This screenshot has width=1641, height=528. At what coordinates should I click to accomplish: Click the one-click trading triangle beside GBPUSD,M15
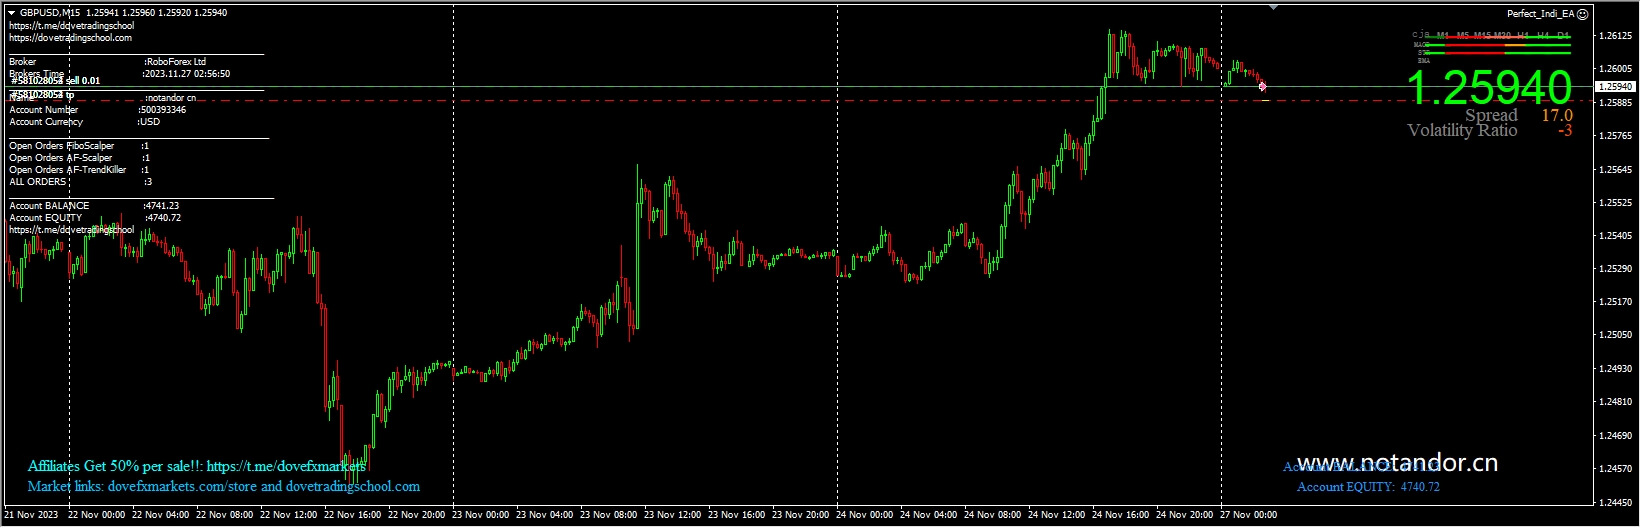(x=11, y=13)
